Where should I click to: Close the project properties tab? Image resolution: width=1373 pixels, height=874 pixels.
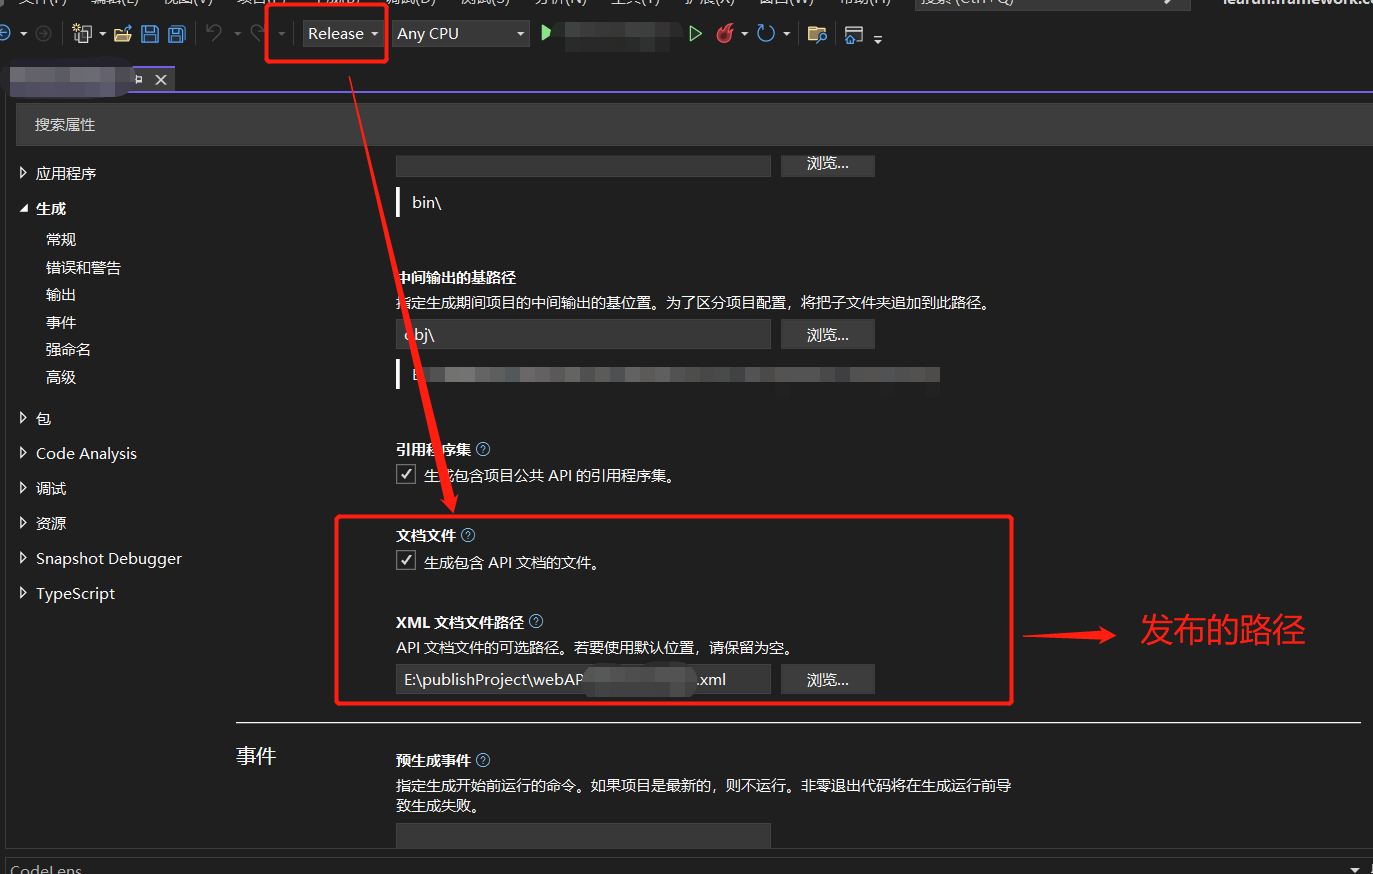coord(161,80)
